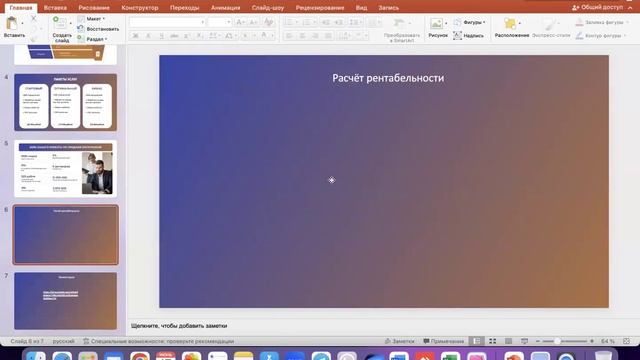Click the Общий доступ share button
Image resolution: width=640 pixels, height=360 pixels.
[598, 7]
